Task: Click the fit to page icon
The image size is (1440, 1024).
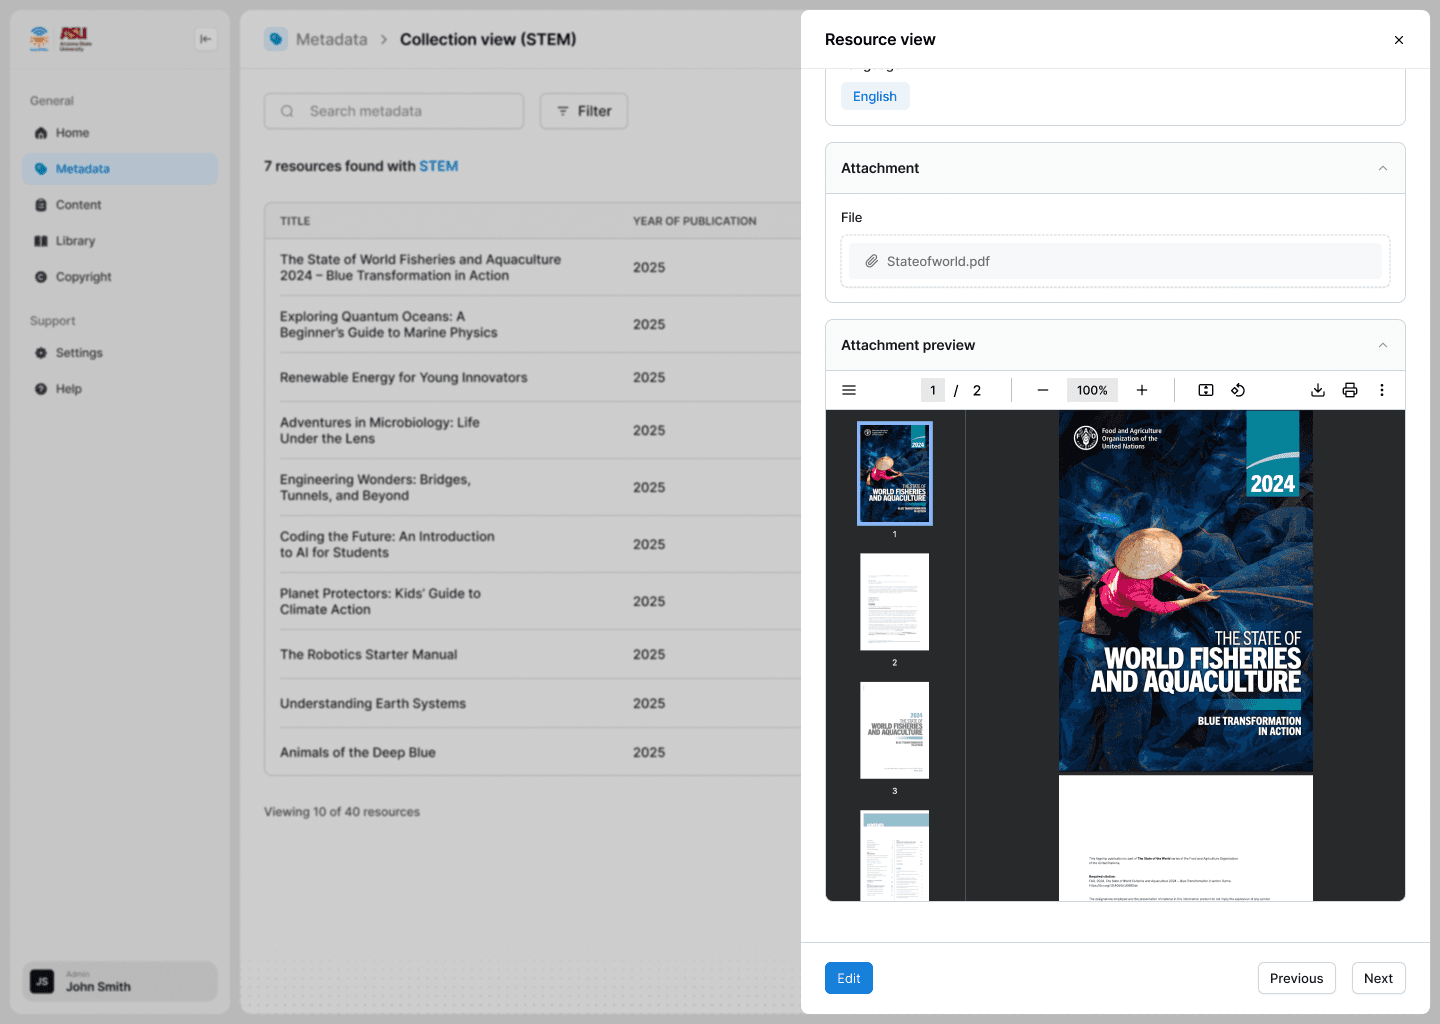Action: coord(1206,390)
